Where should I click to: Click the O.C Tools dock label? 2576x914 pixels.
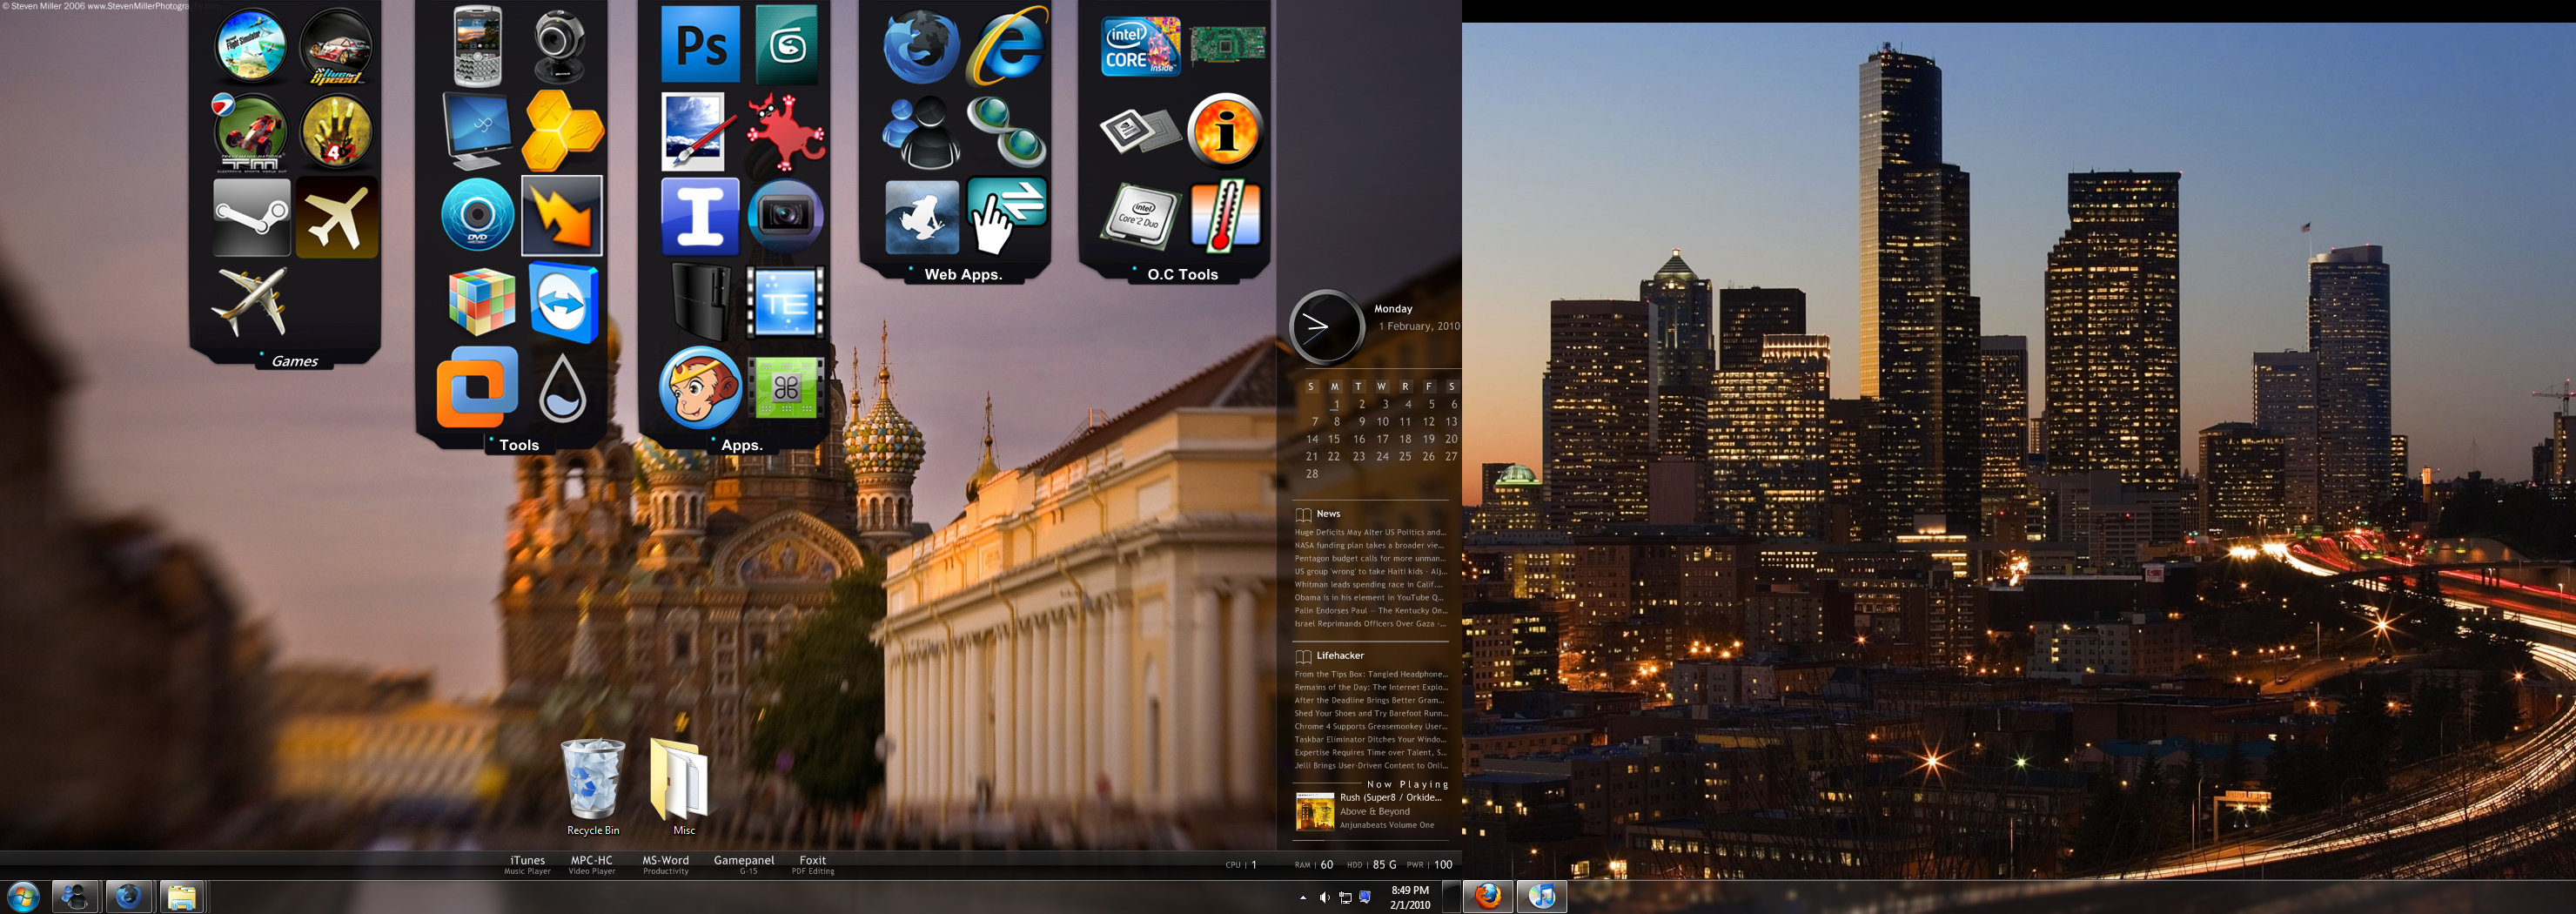click(1182, 274)
